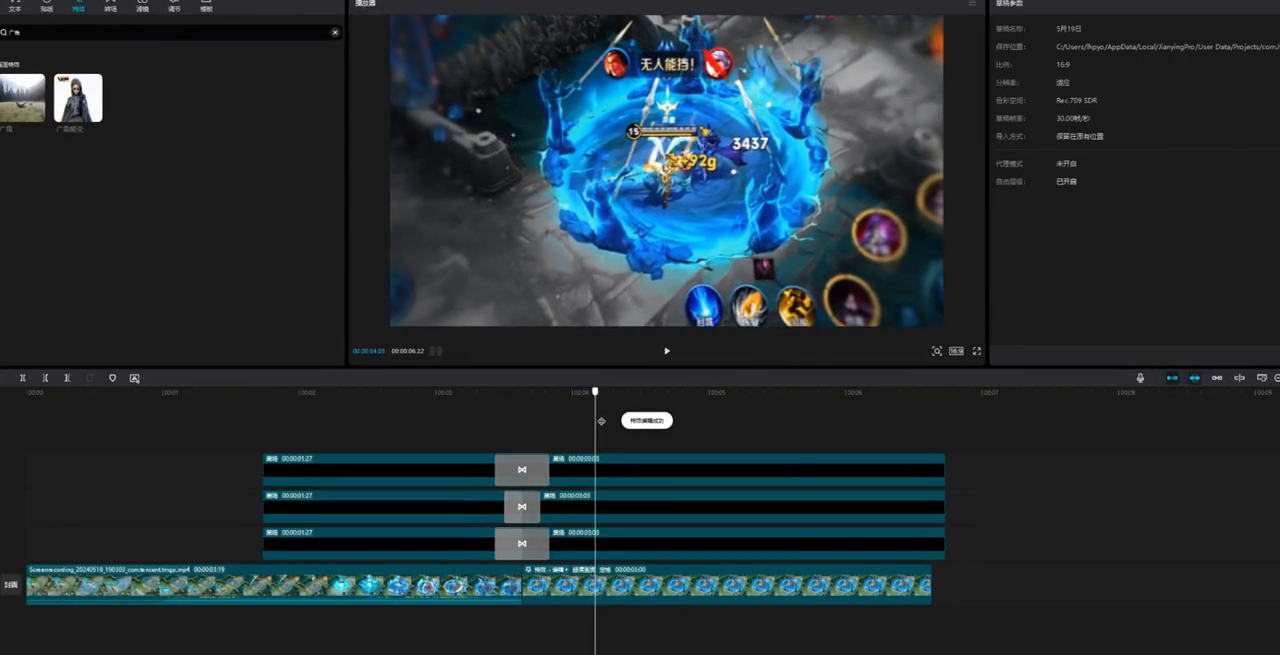Image resolution: width=1280 pixels, height=655 pixels.
Task: Toggle the preview axis
Action: pos(1239,378)
